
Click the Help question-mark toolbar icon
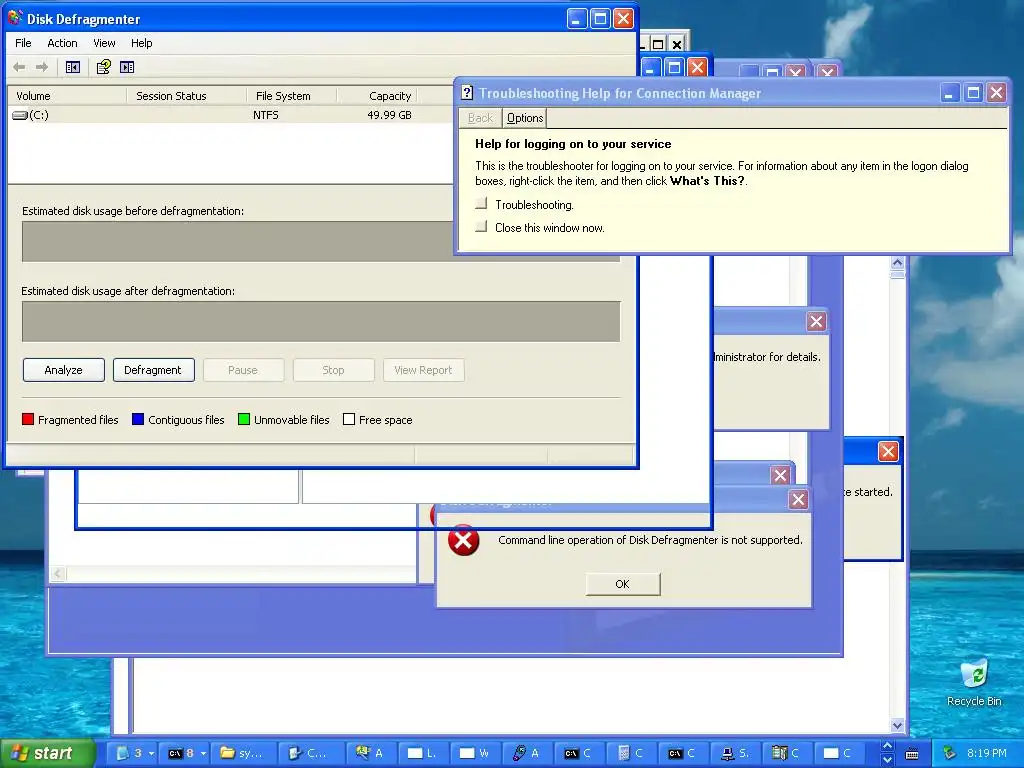[103, 67]
